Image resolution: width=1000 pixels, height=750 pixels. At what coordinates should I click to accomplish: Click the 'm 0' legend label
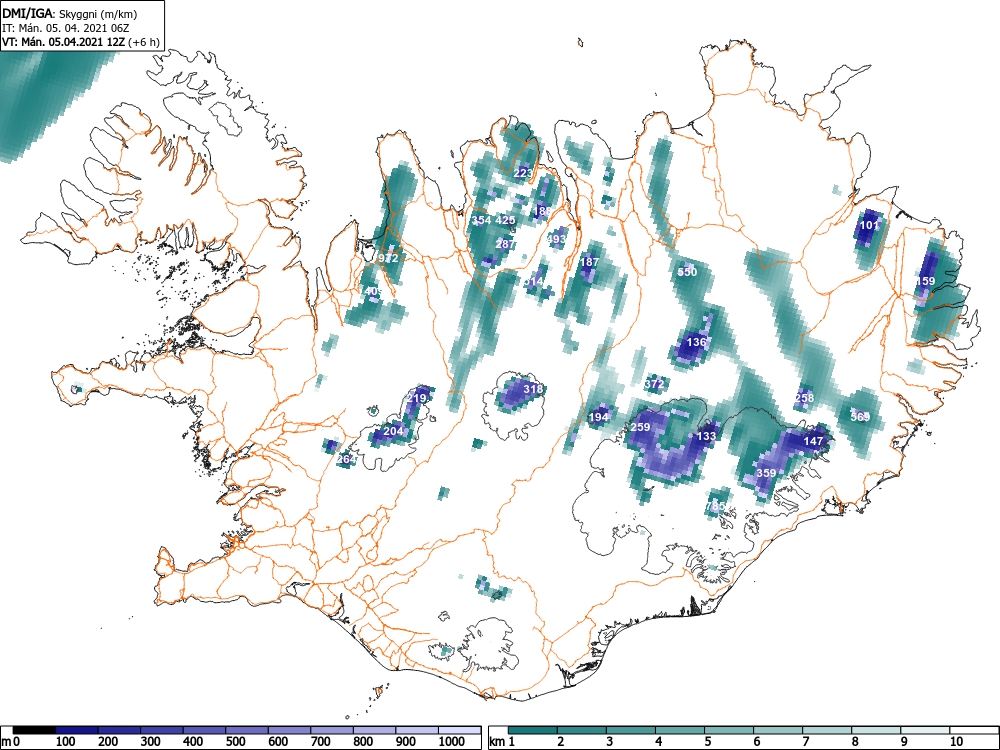tap(11, 742)
